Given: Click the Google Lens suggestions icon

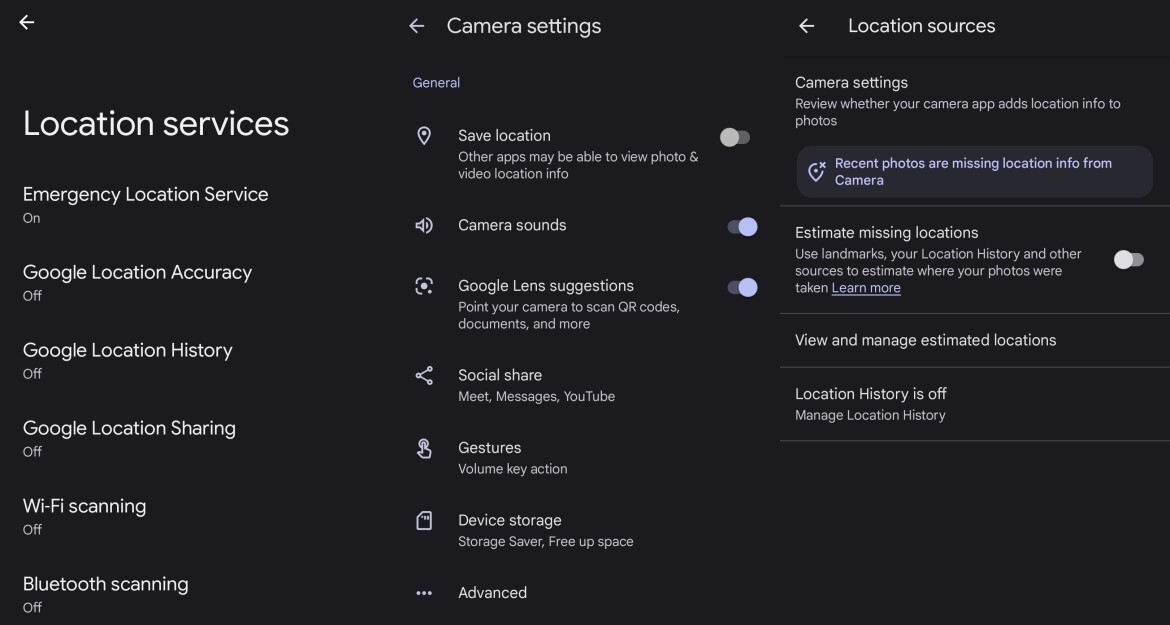Looking at the screenshot, I should (423, 285).
